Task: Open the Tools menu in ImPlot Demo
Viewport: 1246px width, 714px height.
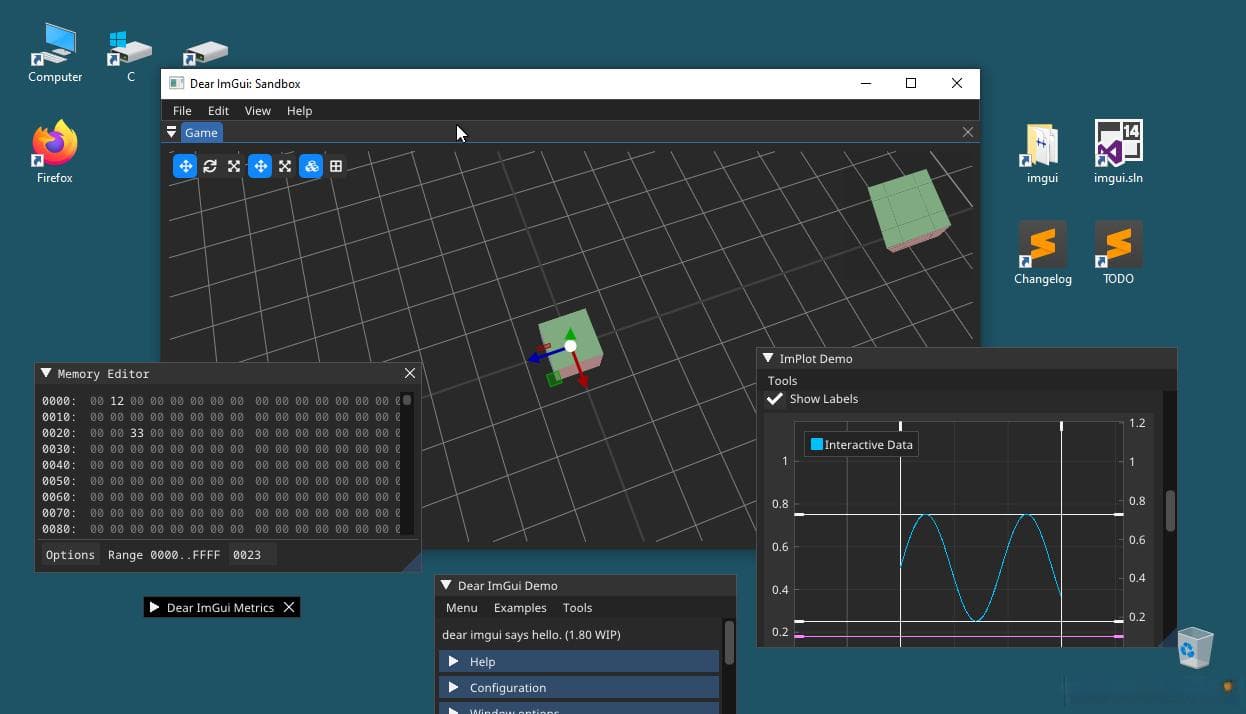Action: coord(782,380)
